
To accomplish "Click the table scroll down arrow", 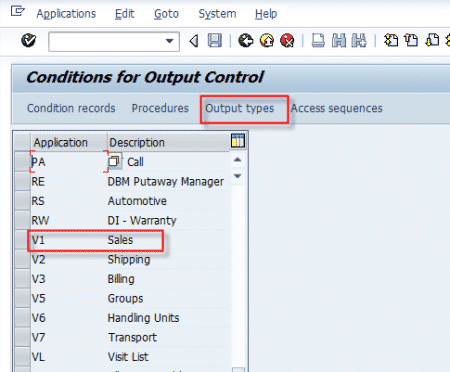I will [x=237, y=176].
